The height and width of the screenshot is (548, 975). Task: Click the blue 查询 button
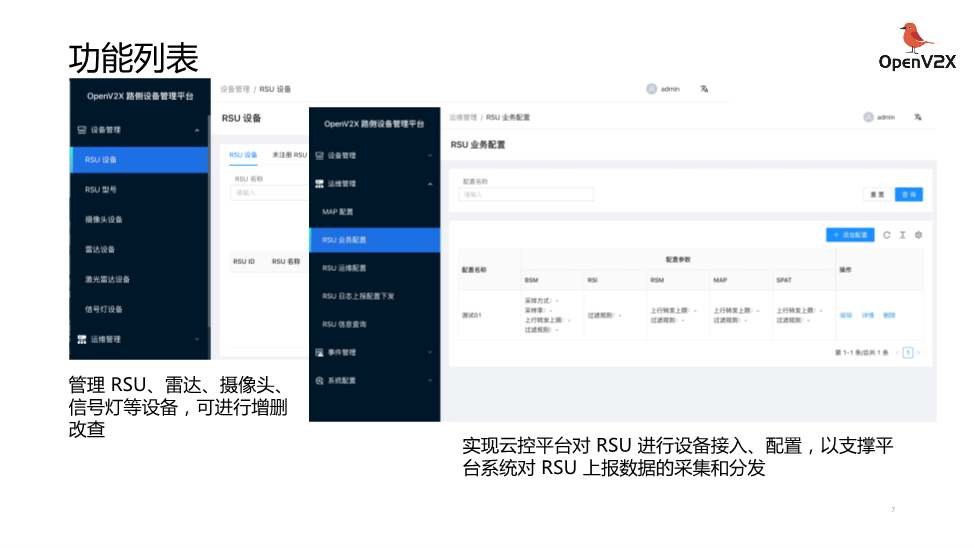pyautogui.click(x=908, y=195)
